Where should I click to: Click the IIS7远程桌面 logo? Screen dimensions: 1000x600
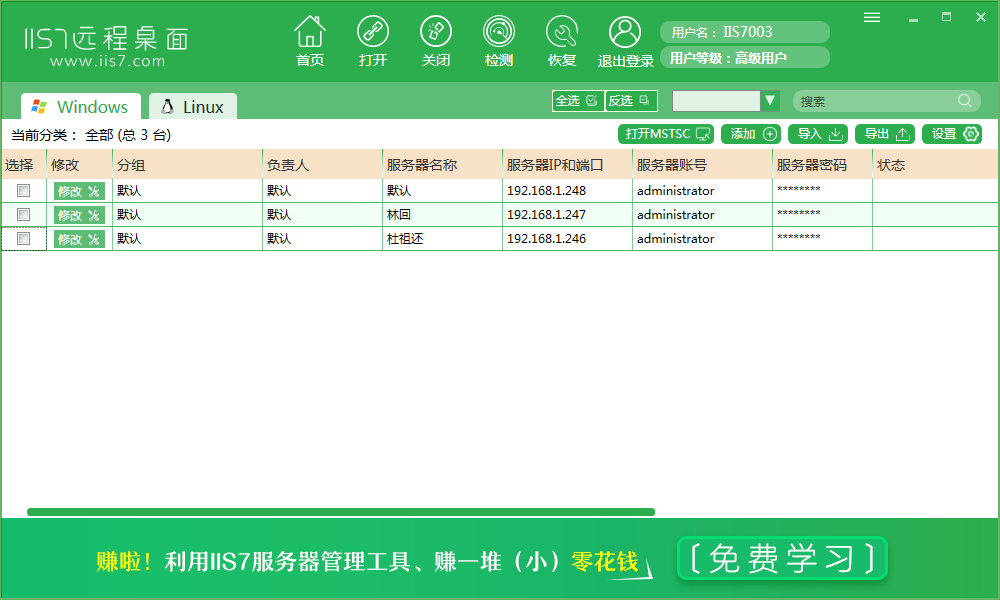coord(107,40)
